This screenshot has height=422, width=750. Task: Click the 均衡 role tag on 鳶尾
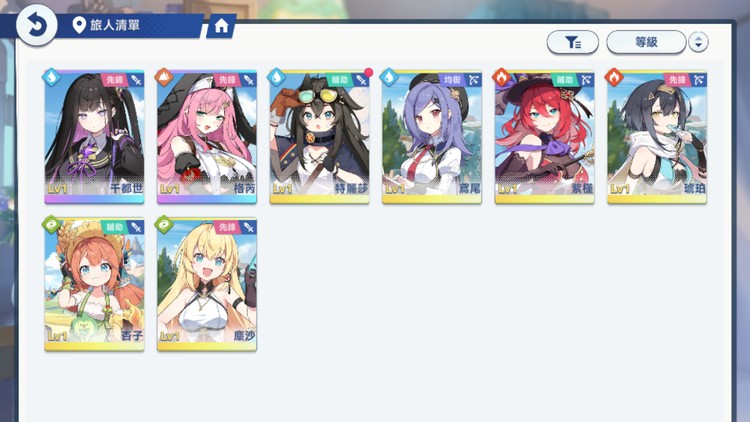(x=452, y=79)
